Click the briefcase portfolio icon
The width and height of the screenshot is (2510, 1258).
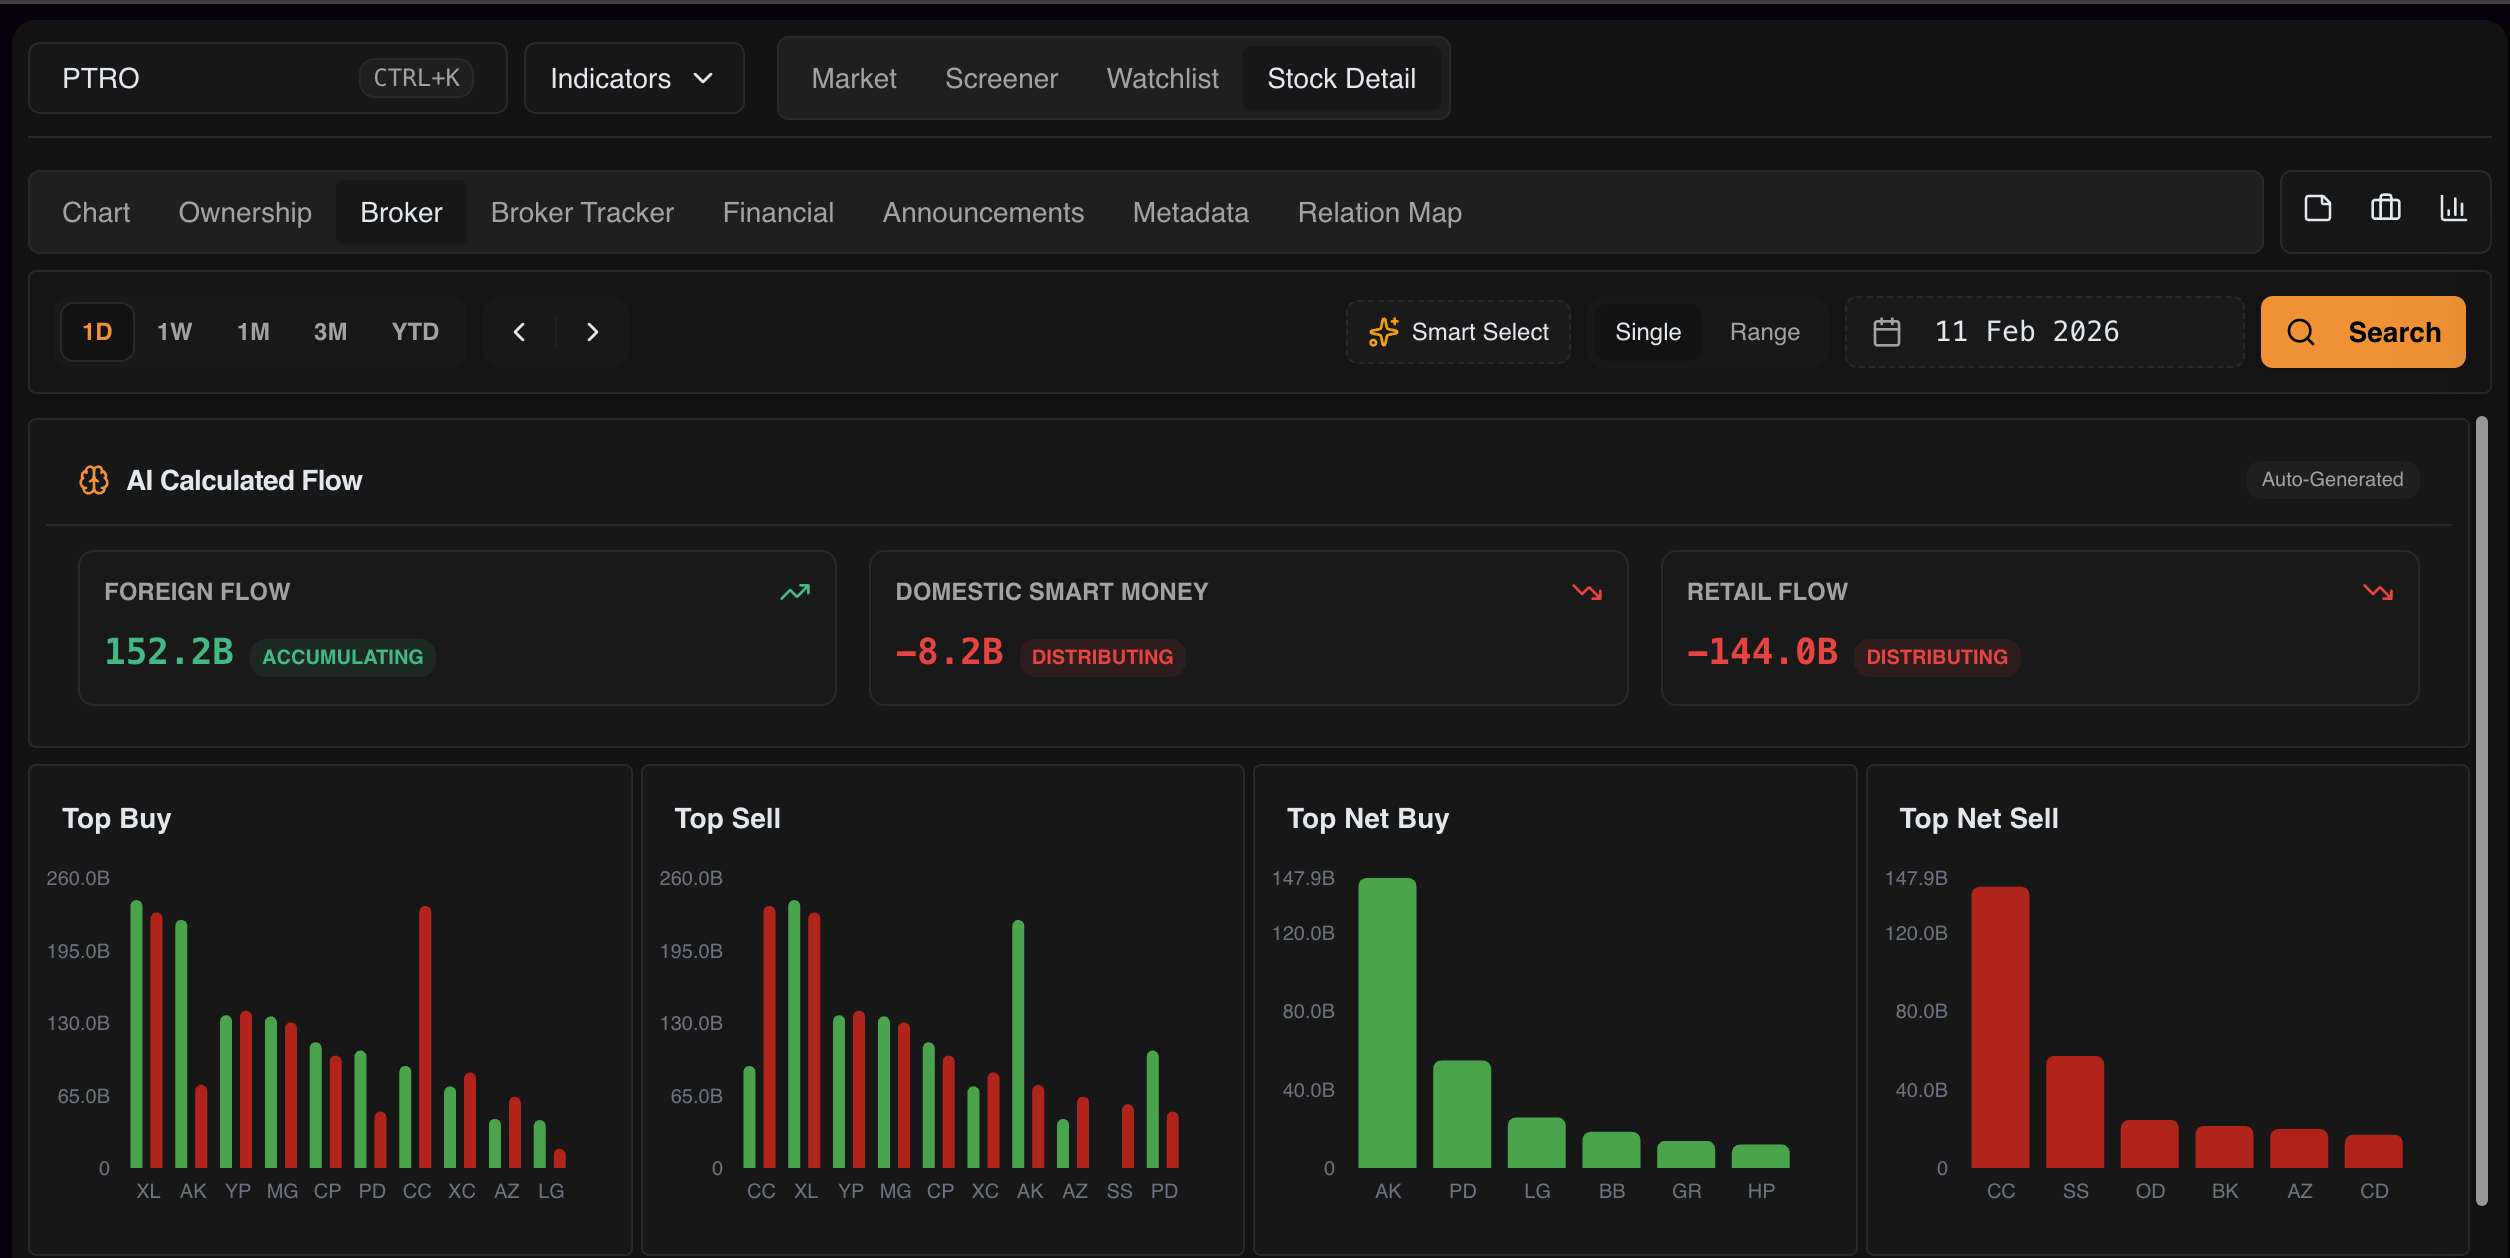[x=2385, y=209]
